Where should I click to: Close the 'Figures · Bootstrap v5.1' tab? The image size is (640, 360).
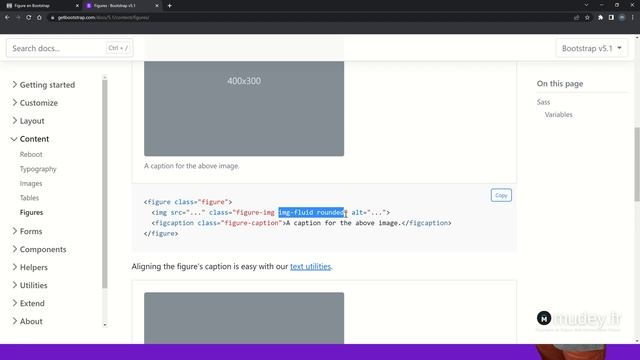(157, 6)
